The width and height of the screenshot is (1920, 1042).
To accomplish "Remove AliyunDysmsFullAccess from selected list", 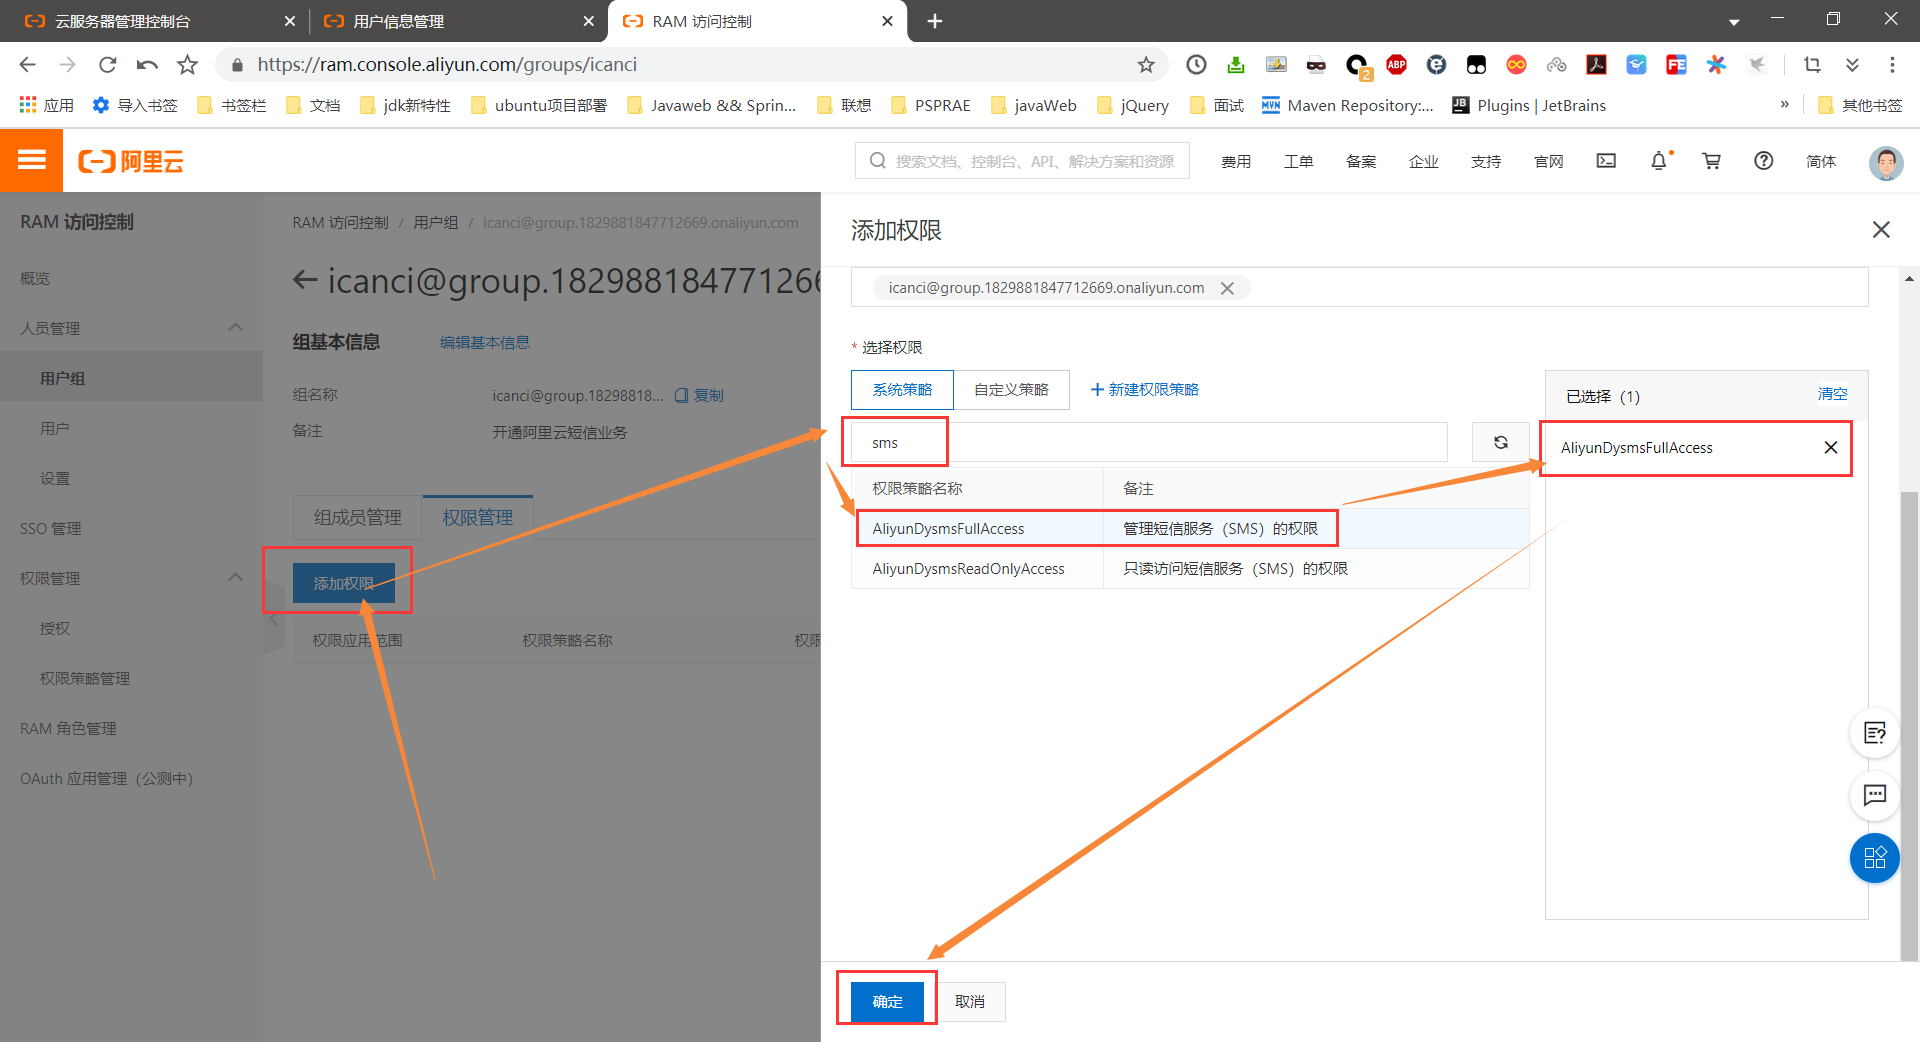I will click(x=1831, y=447).
